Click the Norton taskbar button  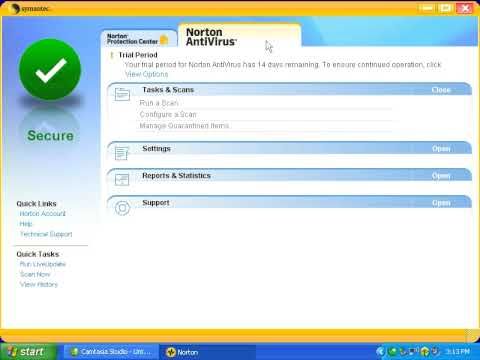tap(207, 352)
